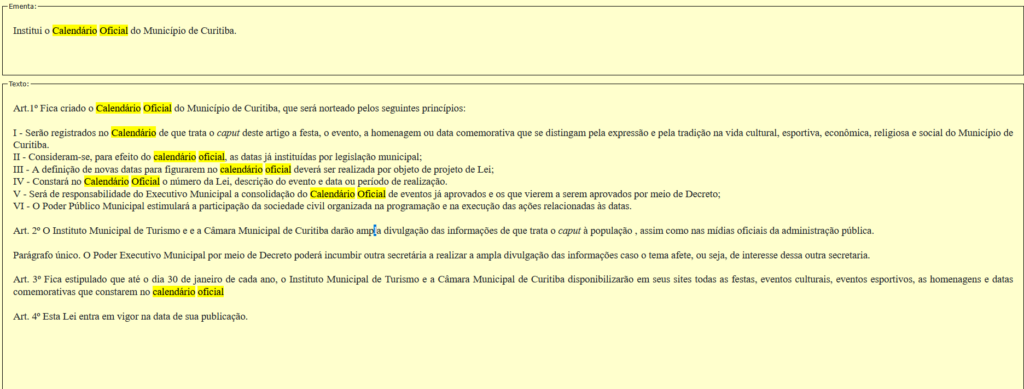Click highlighted "Calendário Oficial" in item V
Screen dimensions: 1024x389
coord(348,194)
